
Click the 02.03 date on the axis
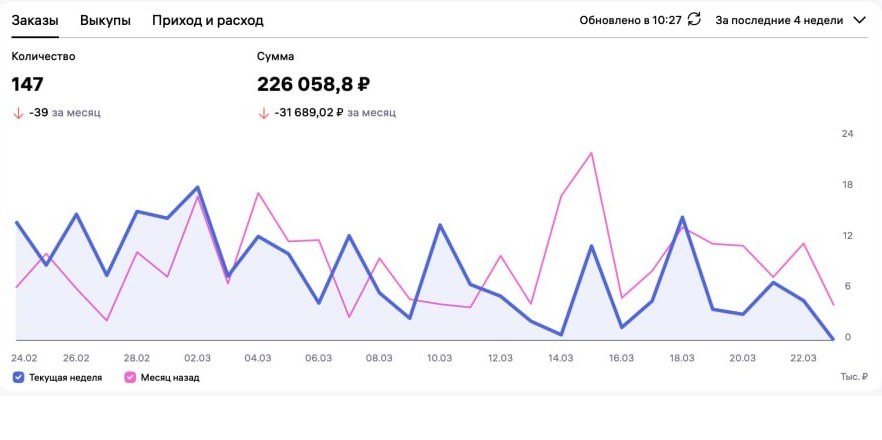click(x=197, y=358)
